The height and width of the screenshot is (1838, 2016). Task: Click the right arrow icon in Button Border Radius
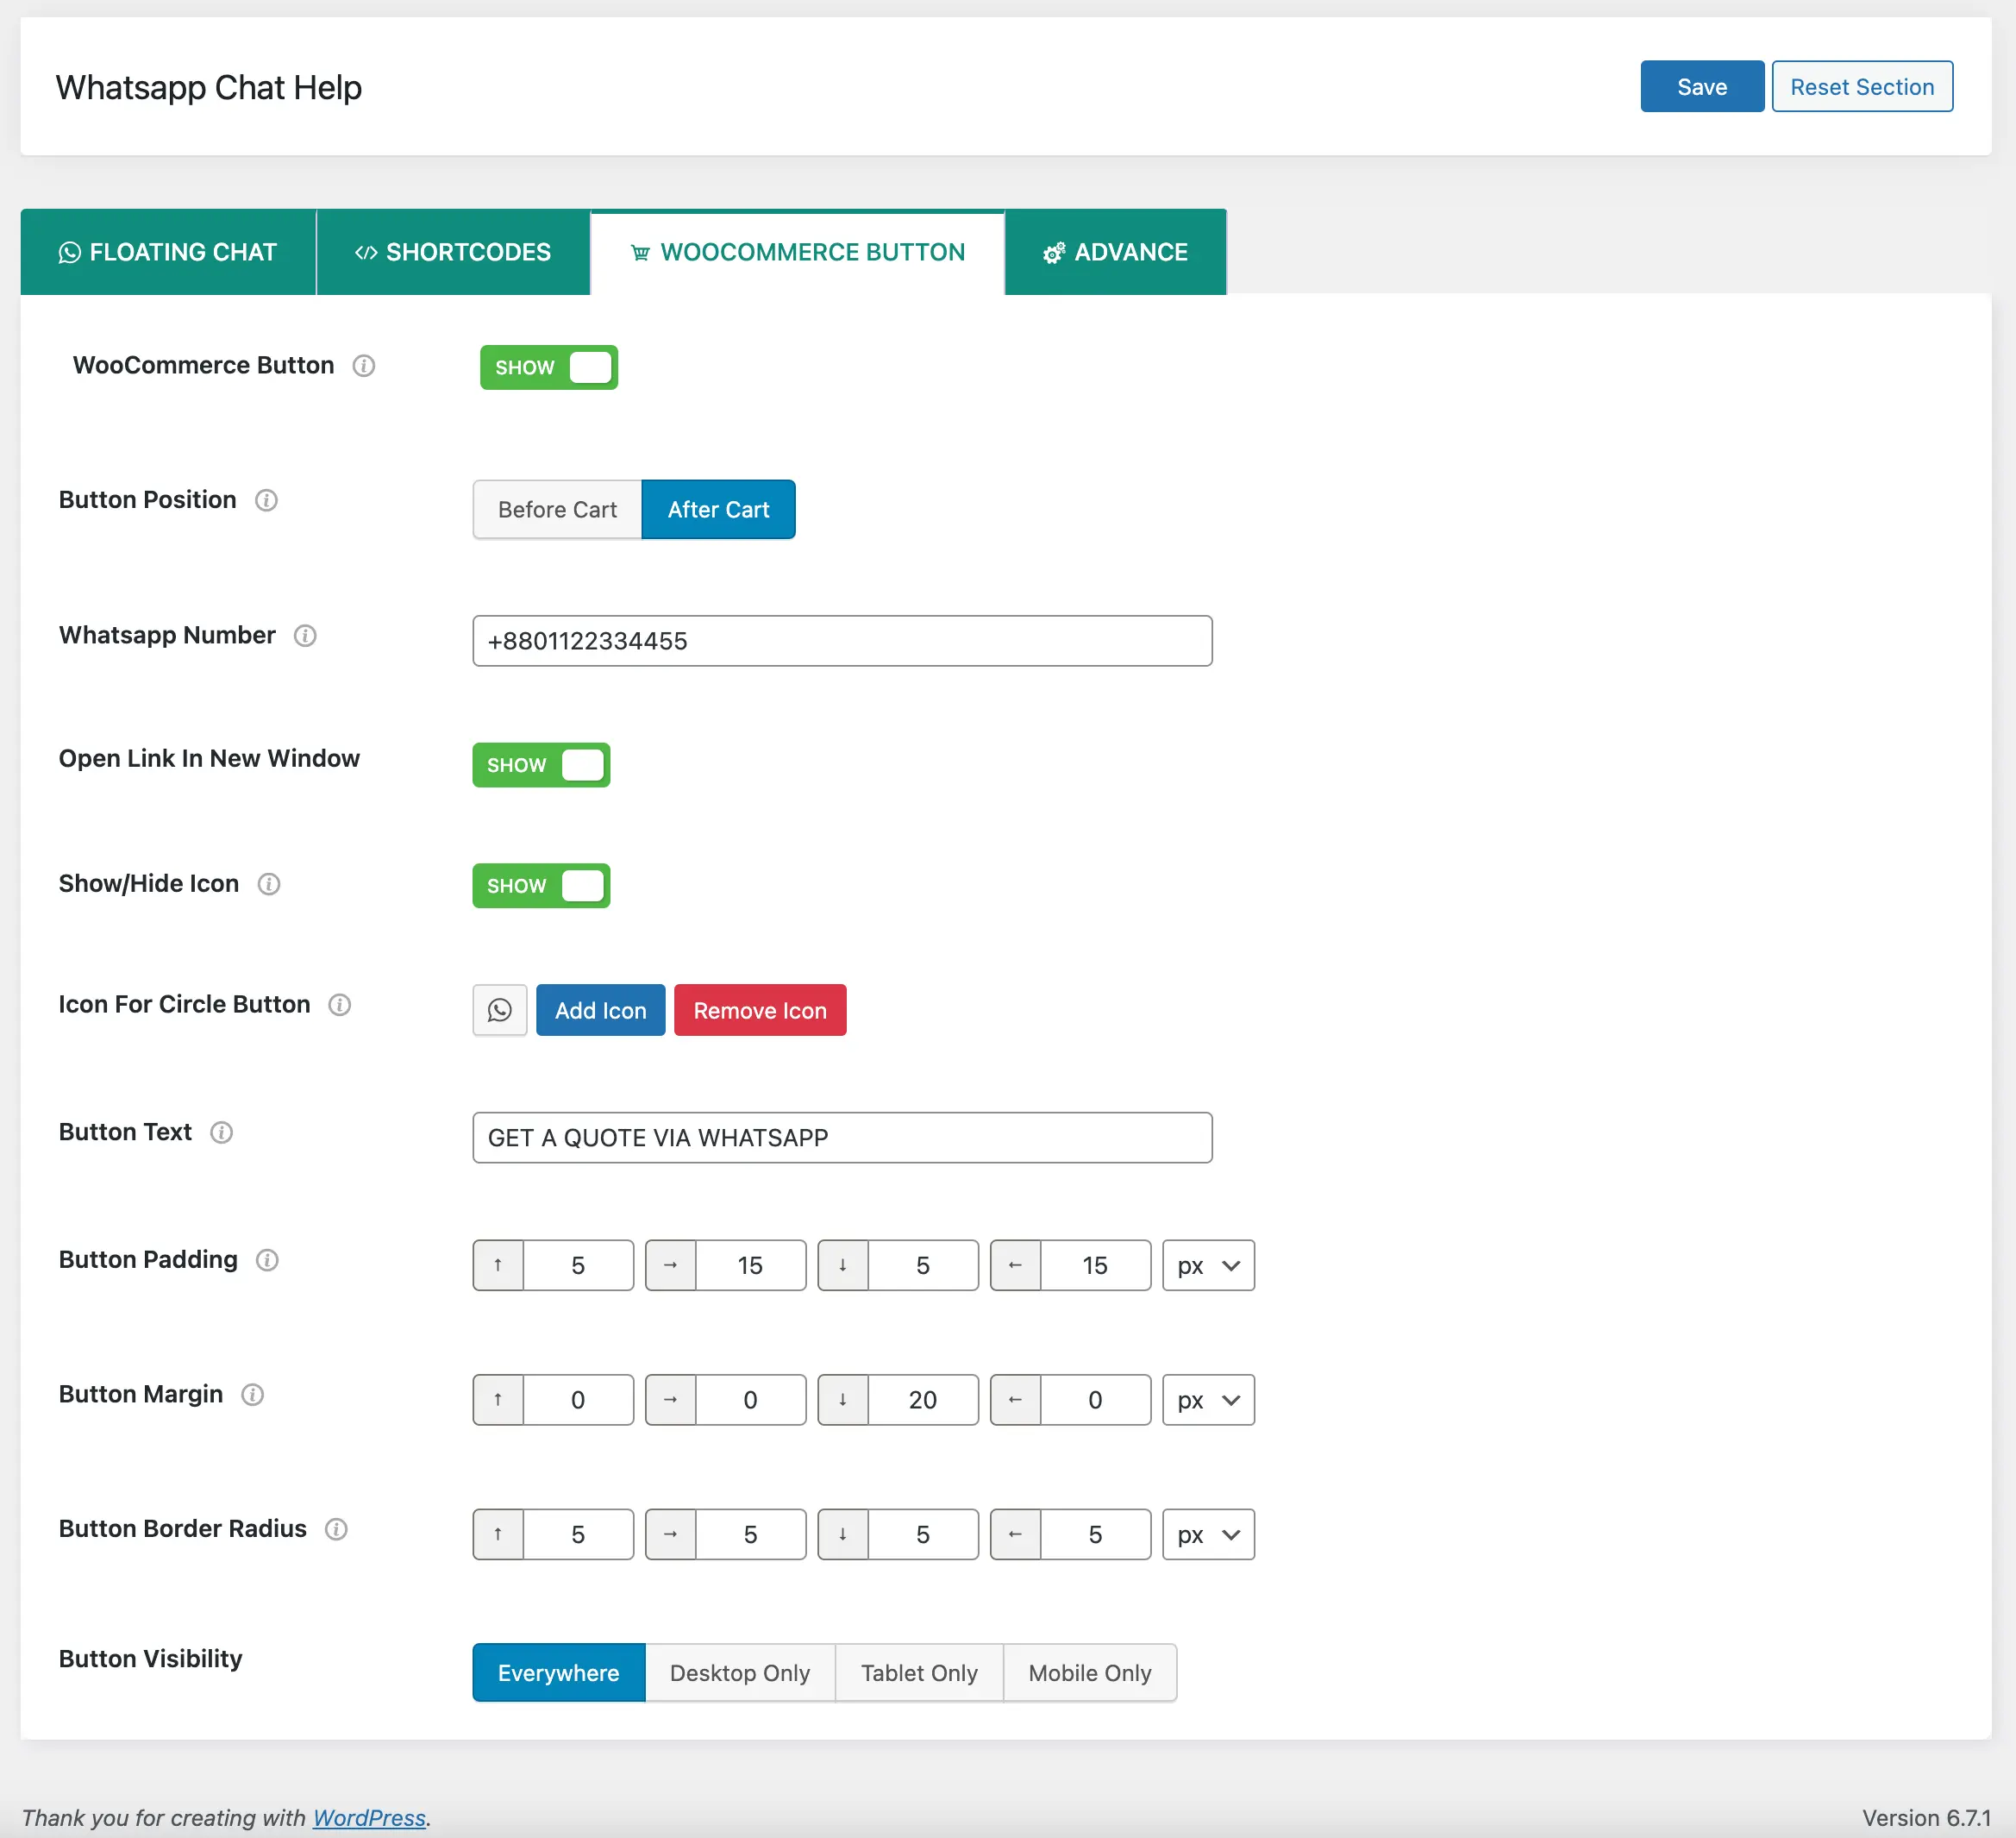pos(671,1534)
